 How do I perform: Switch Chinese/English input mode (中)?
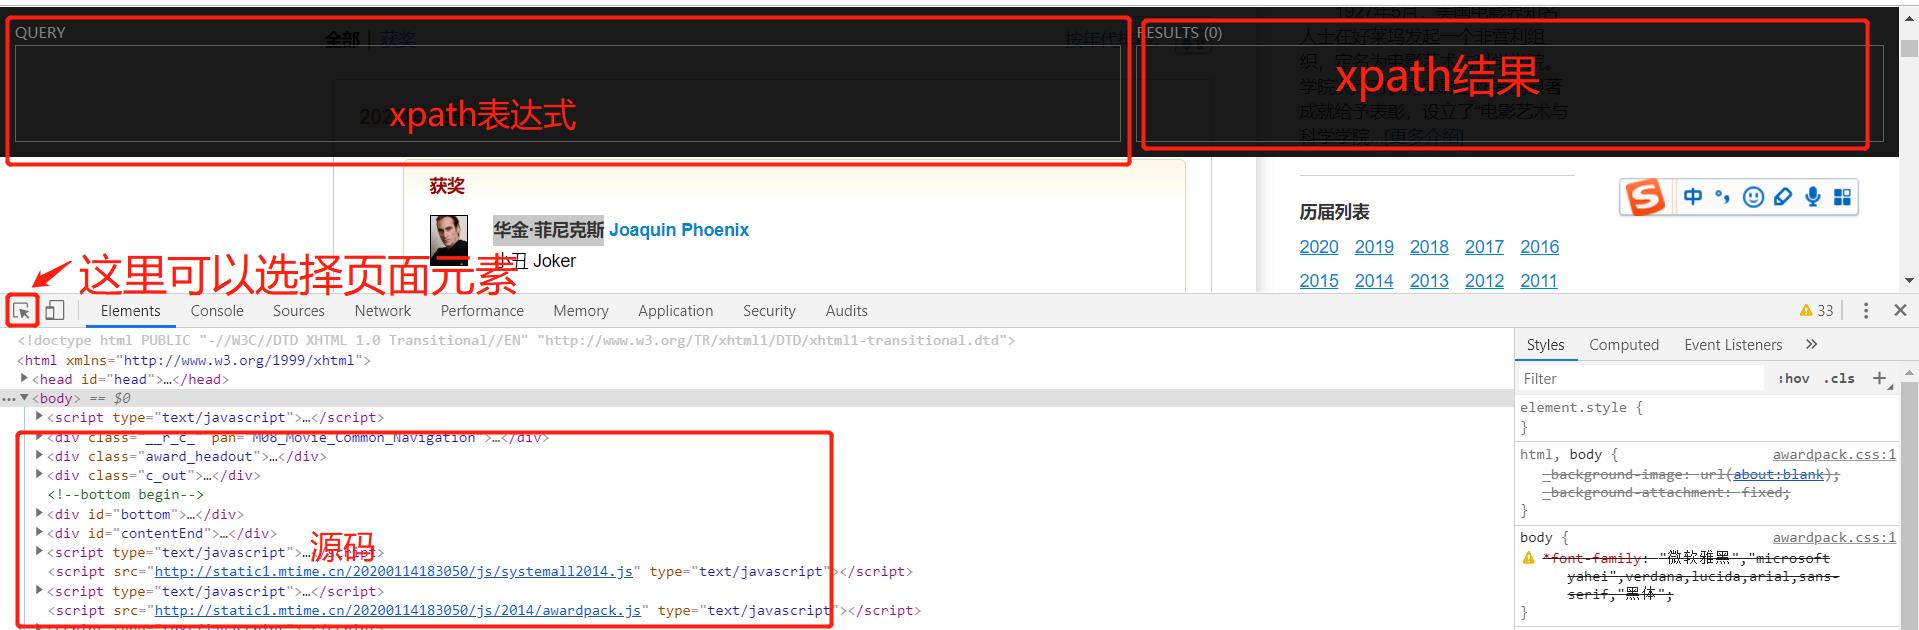coord(1693,197)
